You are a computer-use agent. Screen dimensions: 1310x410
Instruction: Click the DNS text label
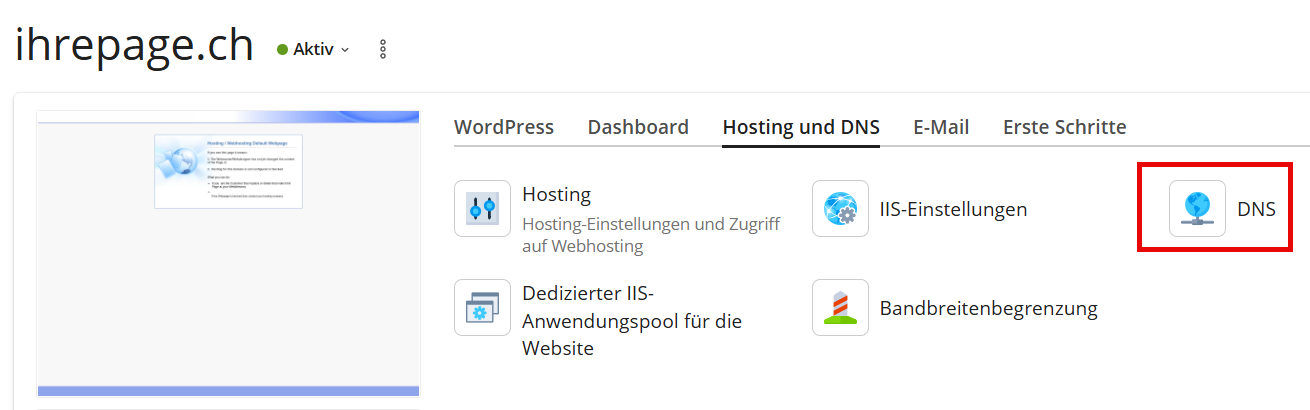coord(1256,209)
